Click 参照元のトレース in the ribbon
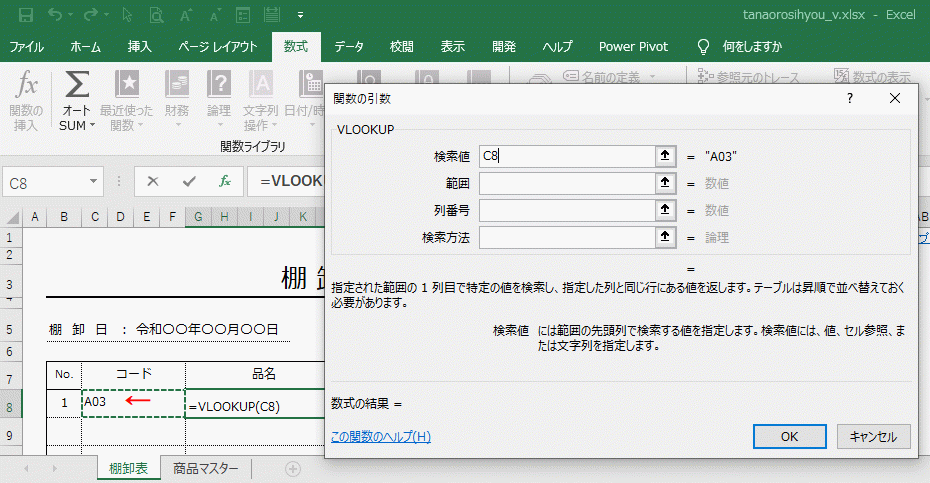This screenshot has width=930, height=483. 749,77
